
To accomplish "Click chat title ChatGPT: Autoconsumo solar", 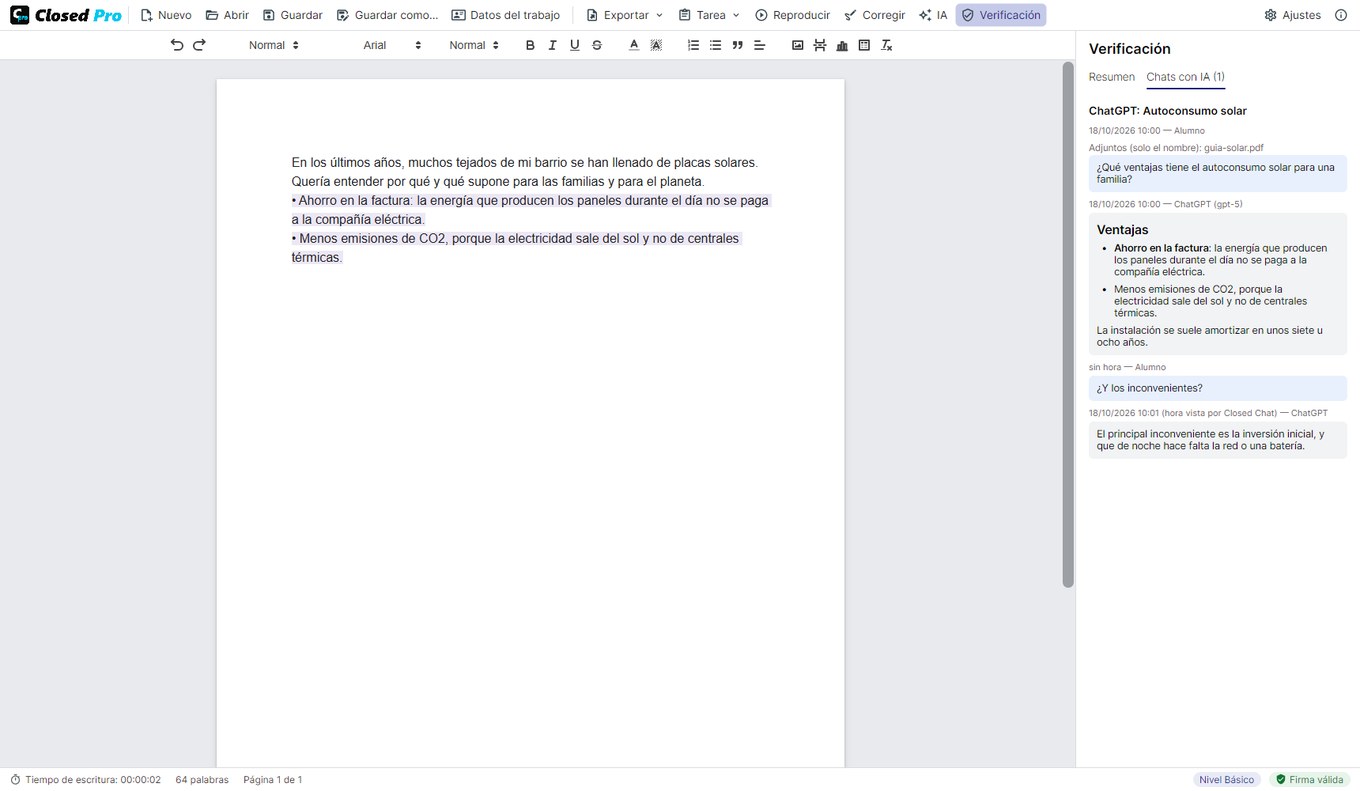I will pyautogui.click(x=1168, y=111).
